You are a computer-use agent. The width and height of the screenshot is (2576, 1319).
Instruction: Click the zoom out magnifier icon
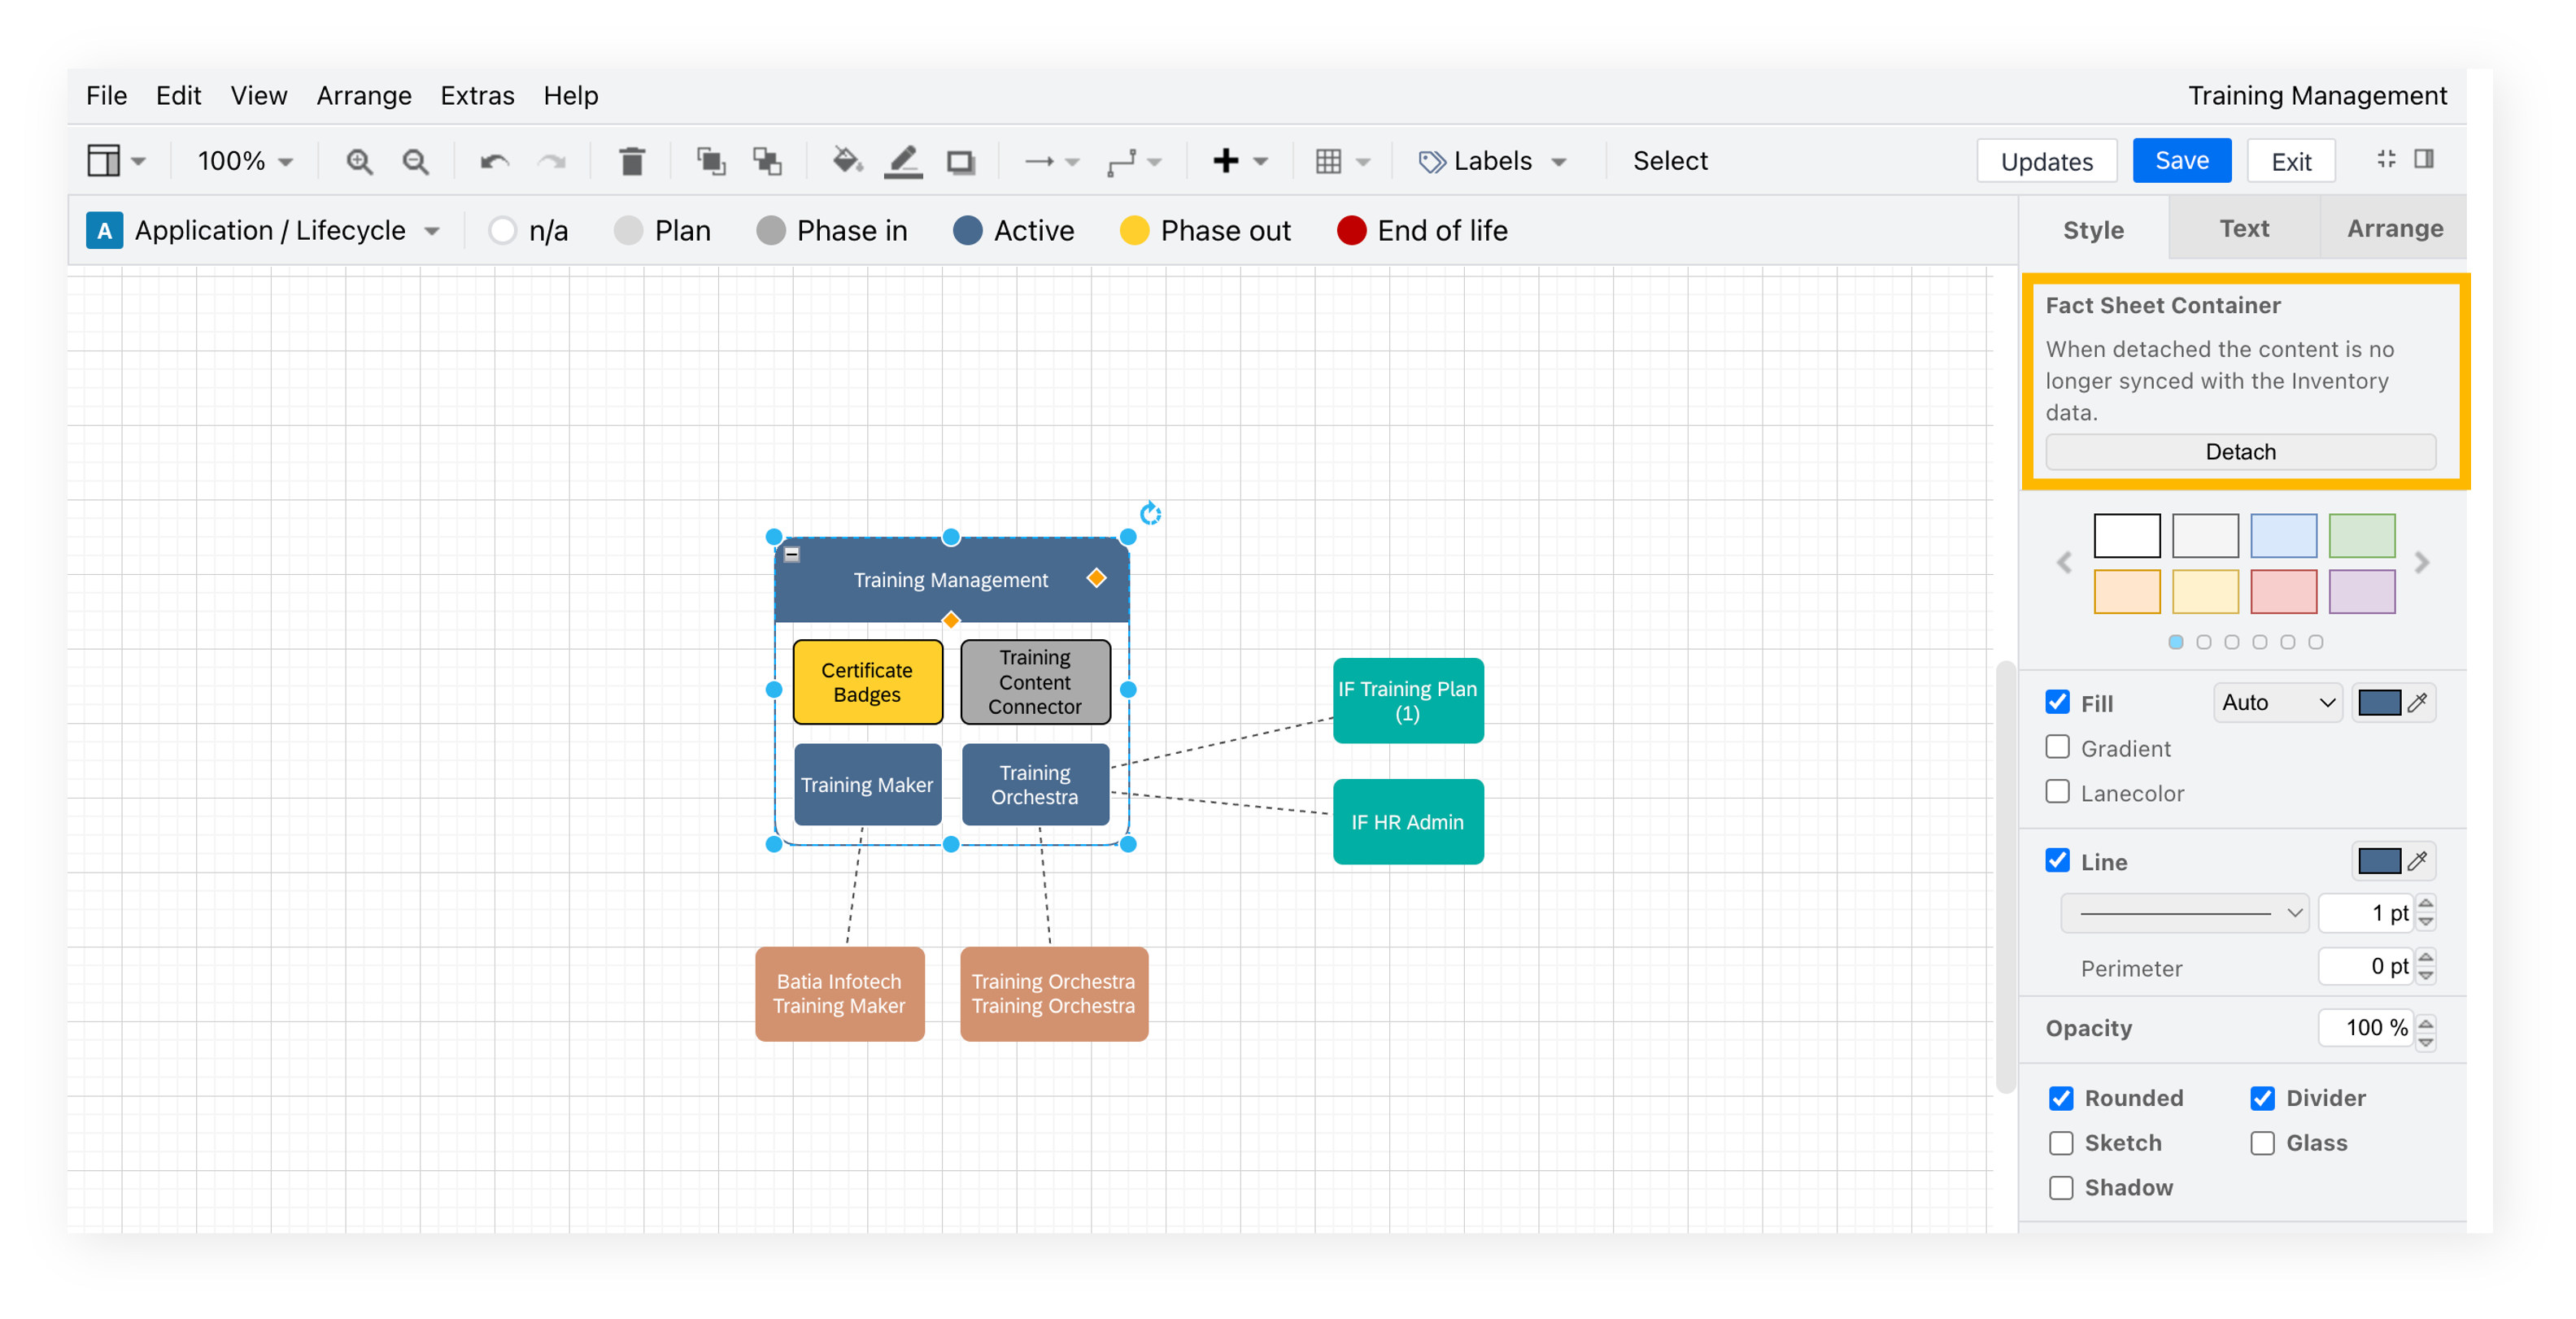click(415, 161)
